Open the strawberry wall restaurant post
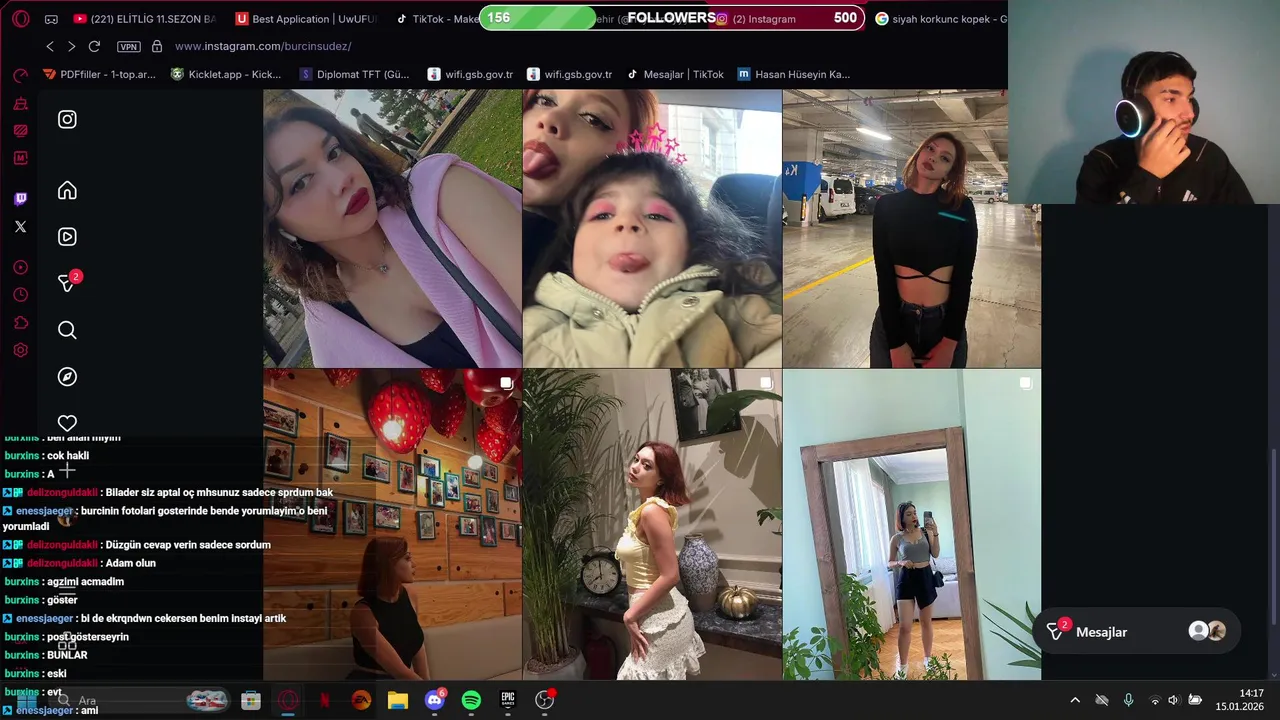This screenshot has height=720, width=1280. click(392, 524)
